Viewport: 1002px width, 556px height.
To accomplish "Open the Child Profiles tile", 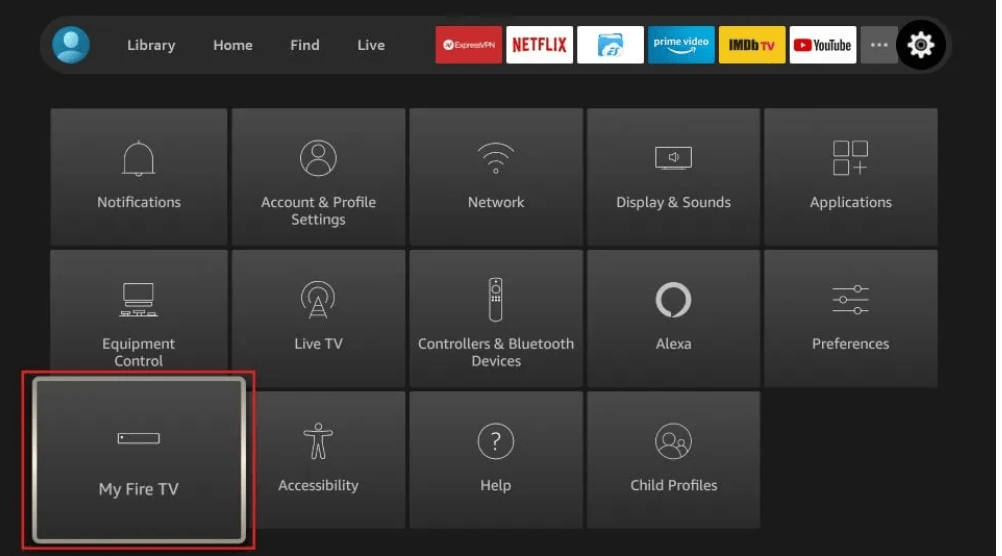I will point(673,460).
